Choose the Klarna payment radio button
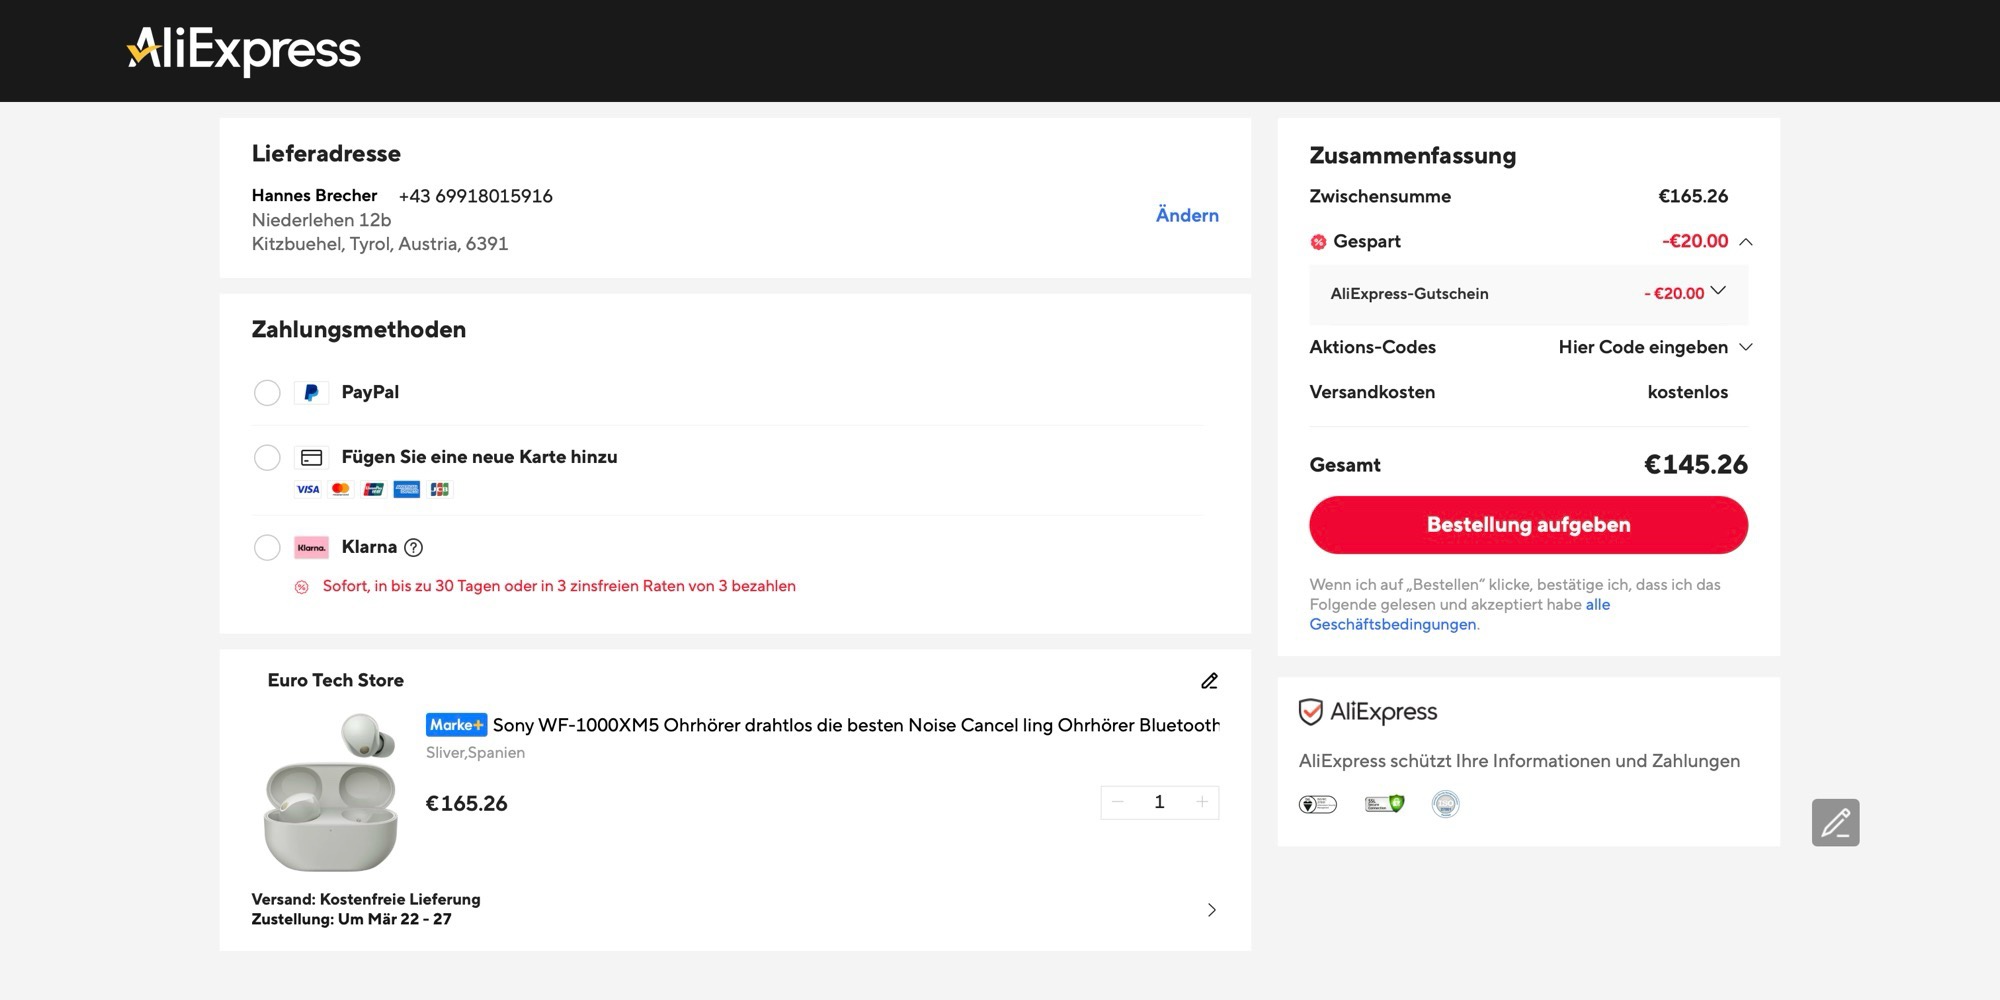 tap(267, 548)
